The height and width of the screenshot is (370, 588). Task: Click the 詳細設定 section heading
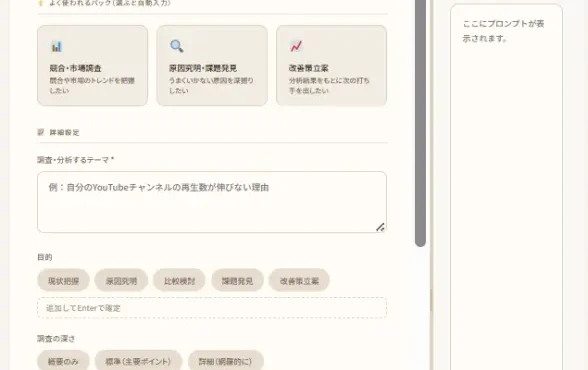coord(64,132)
